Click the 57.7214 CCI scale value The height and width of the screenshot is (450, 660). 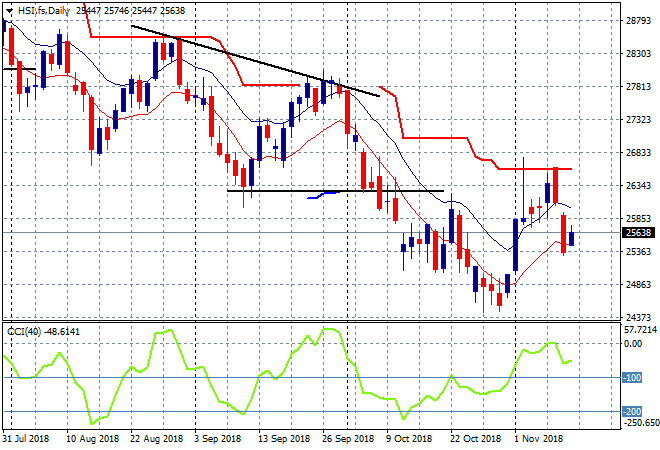tap(640, 330)
